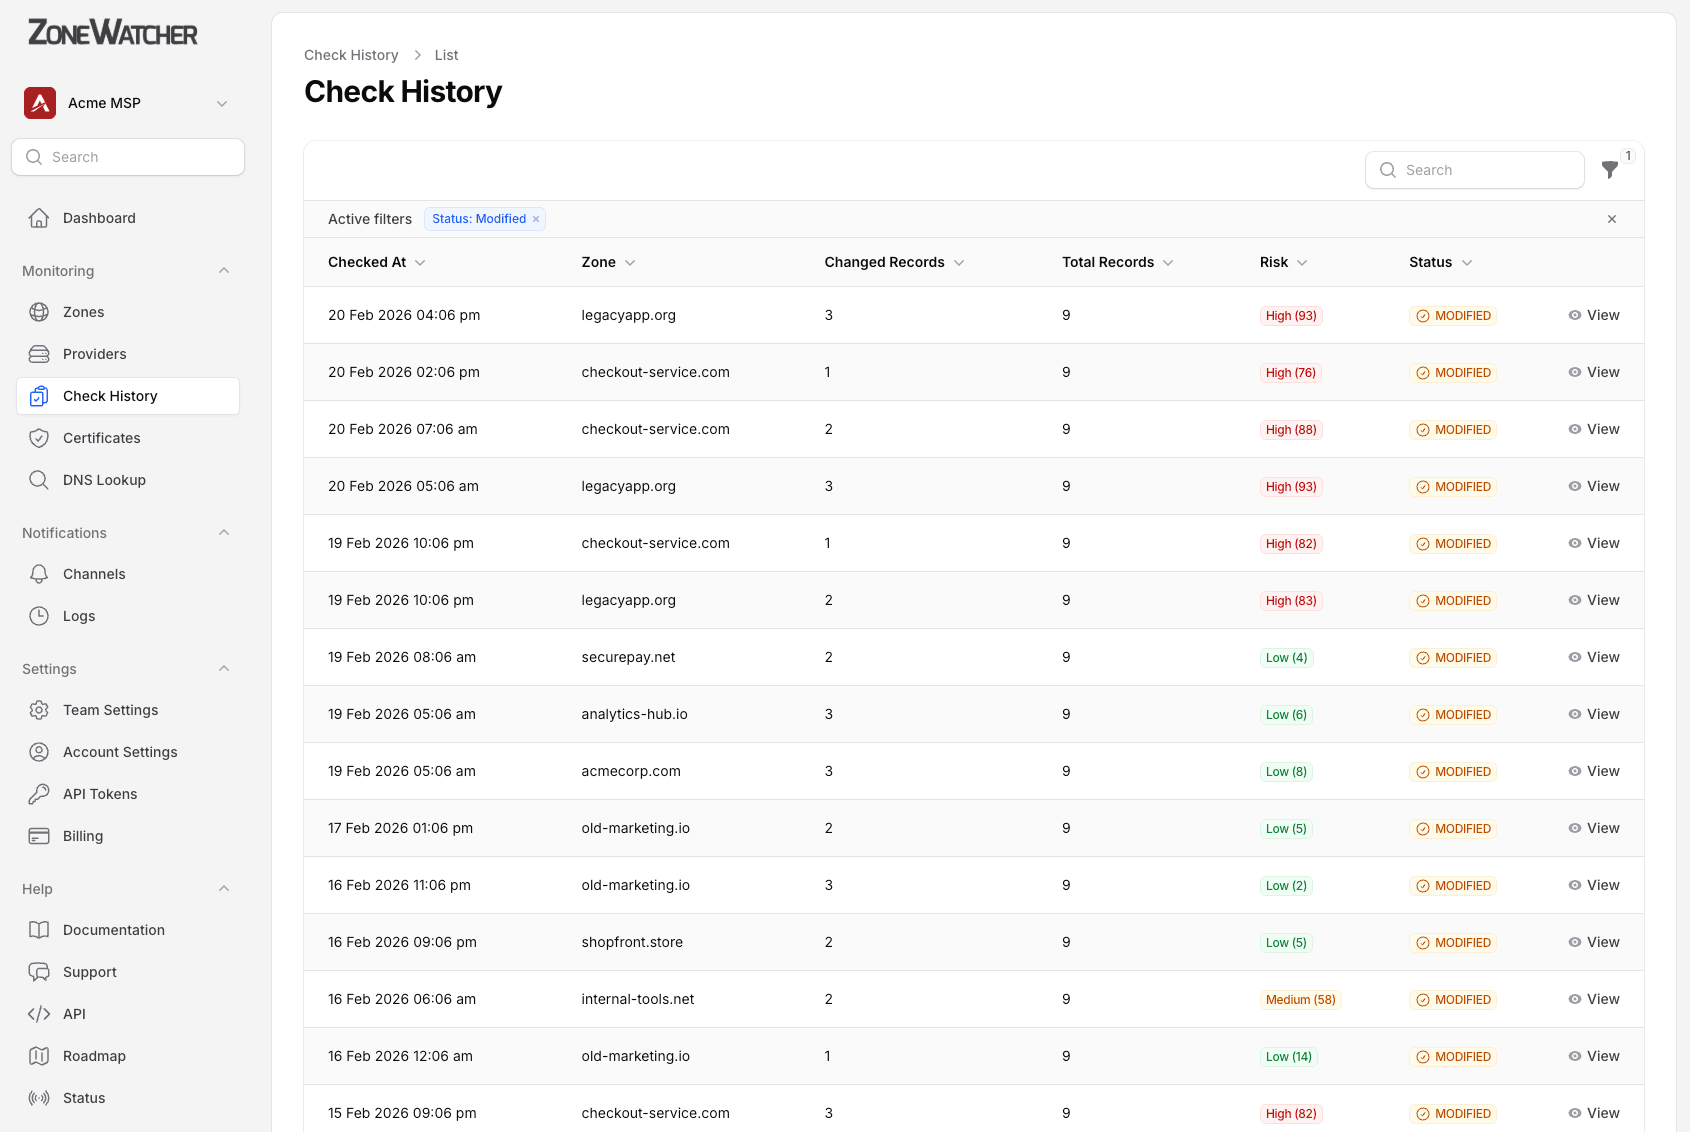Click the table search field
Image resolution: width=1690 pixels, height=1132 pixels.
1475,169
